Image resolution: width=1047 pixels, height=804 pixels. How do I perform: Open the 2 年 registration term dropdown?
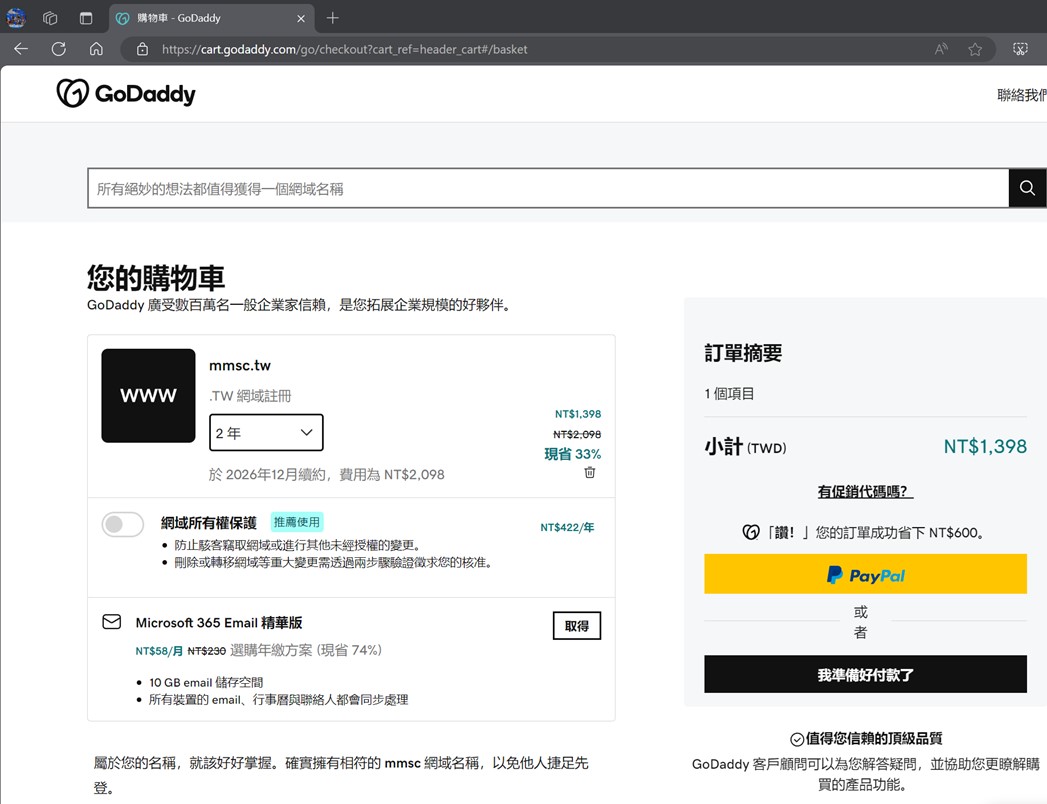[x=266, y=432]
